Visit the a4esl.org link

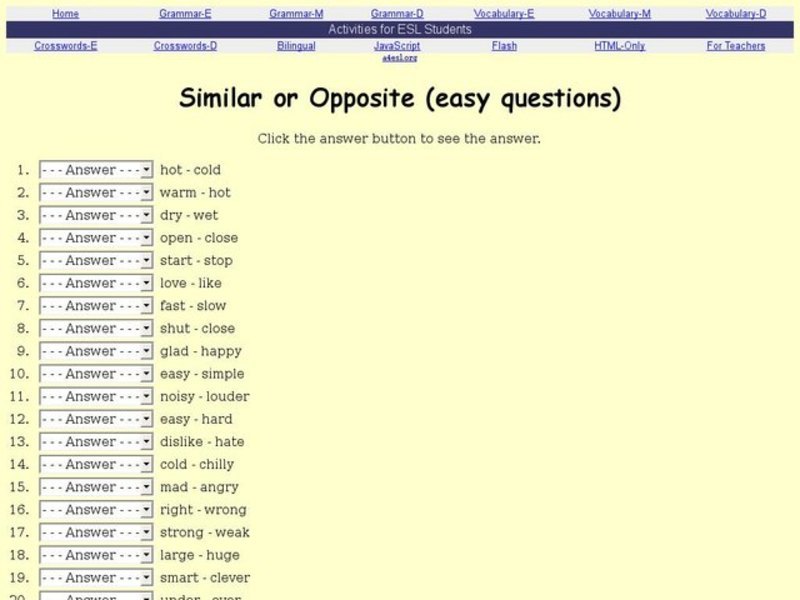coord(400,56)
